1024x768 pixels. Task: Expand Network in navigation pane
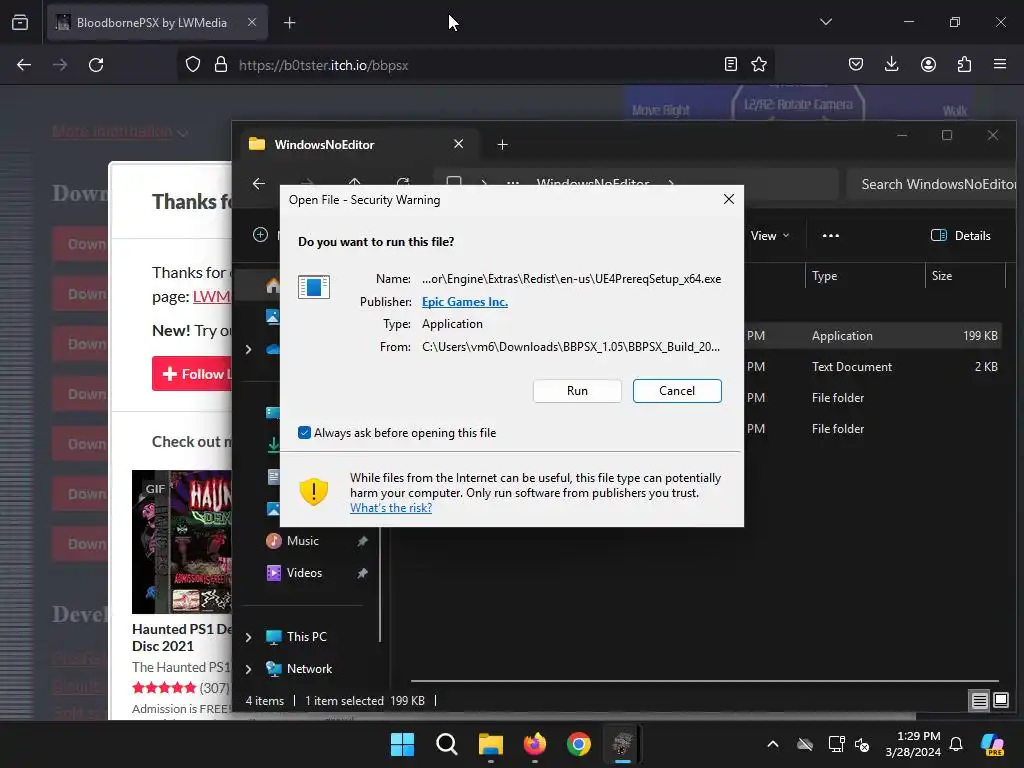pos(249,669)
